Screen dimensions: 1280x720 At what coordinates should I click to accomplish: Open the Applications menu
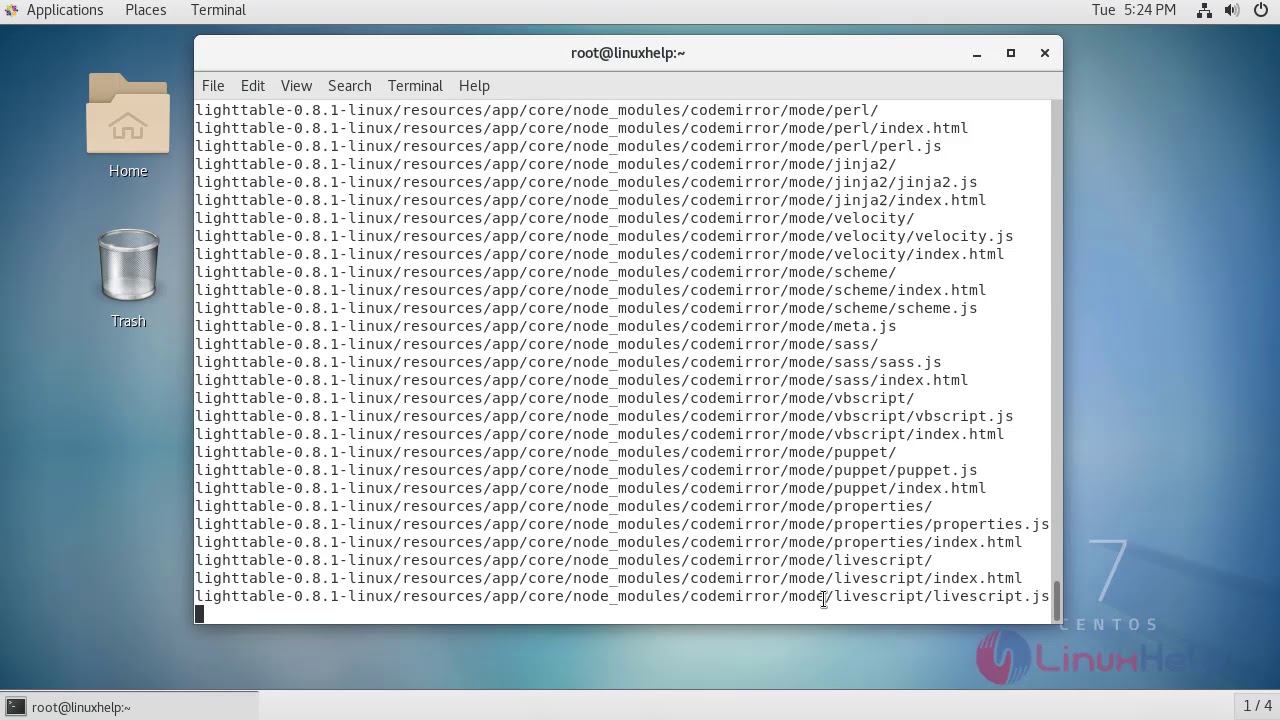65,10
